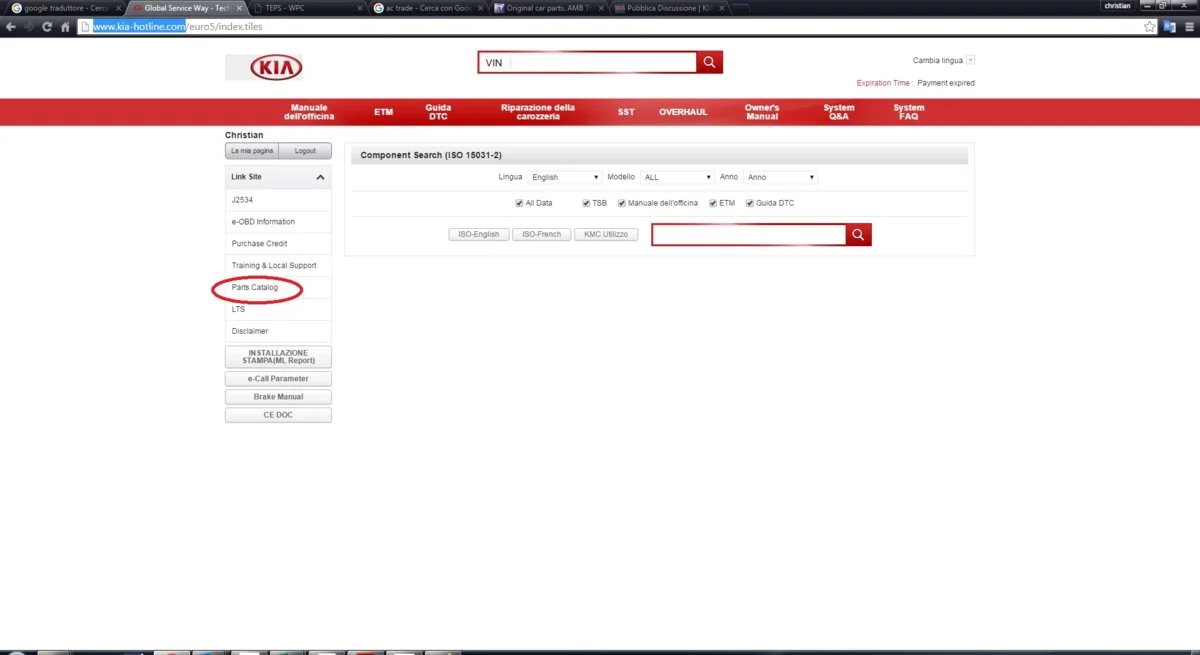
Task: Collapse the Link Site section
Action: pos(320,177)
